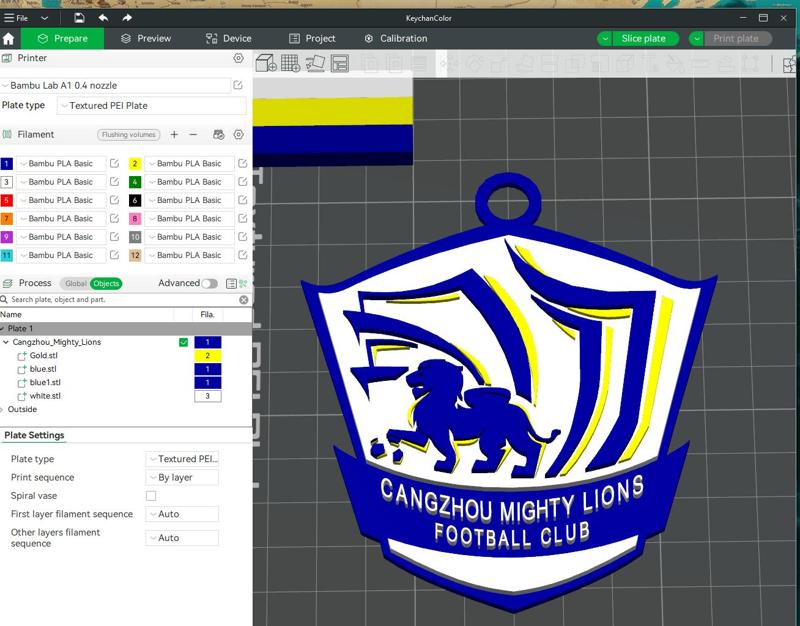Open the Print sequence dropdown
Screen dimensions: 800x626
pos(180,476)
